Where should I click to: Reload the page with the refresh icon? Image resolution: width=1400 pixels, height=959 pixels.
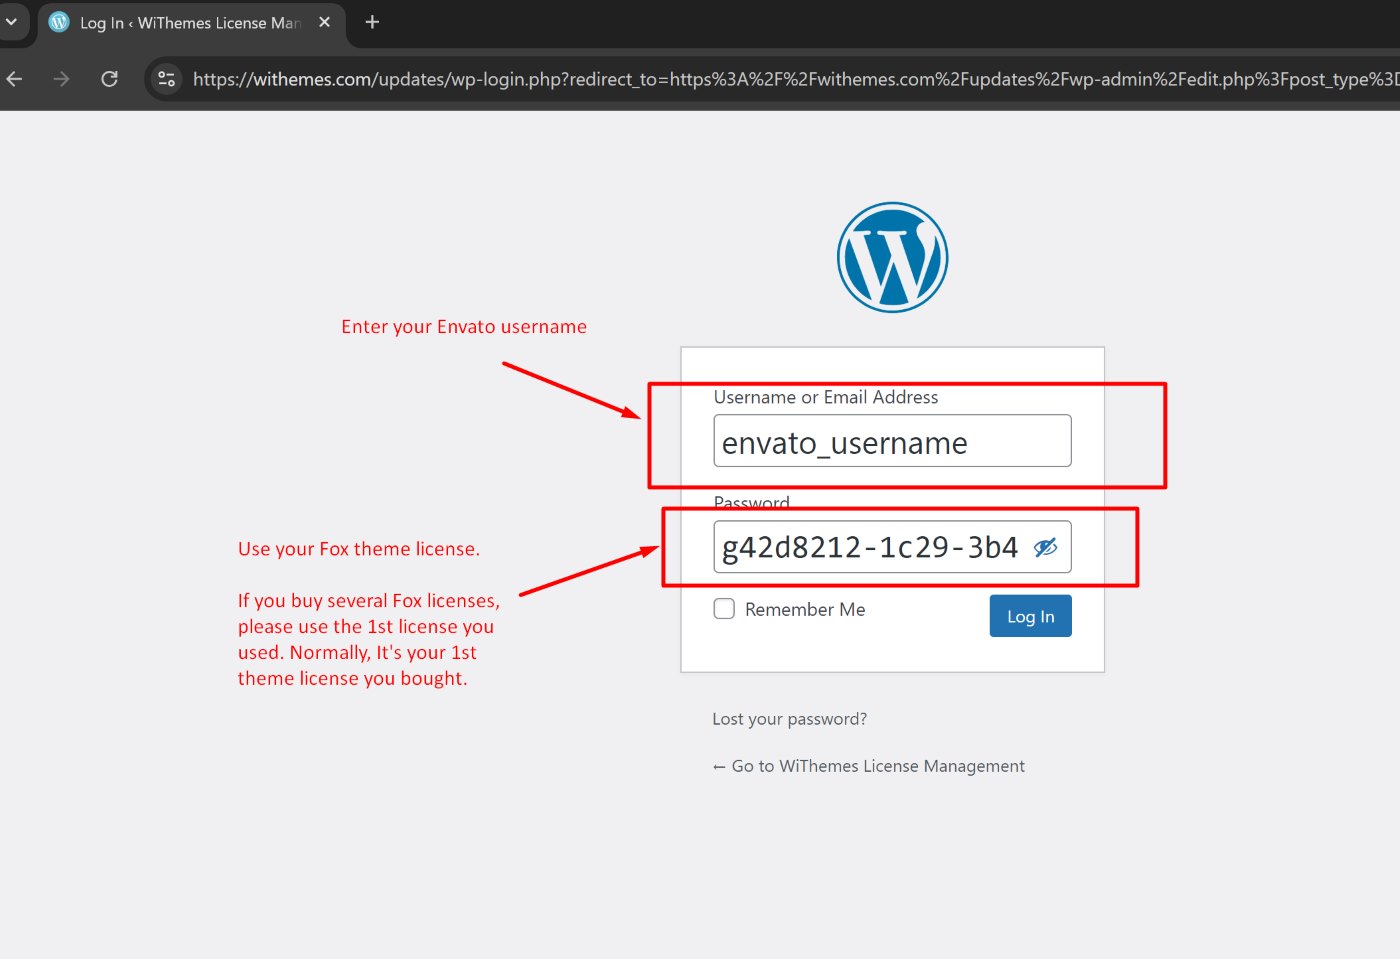click(x=110, y=79)
